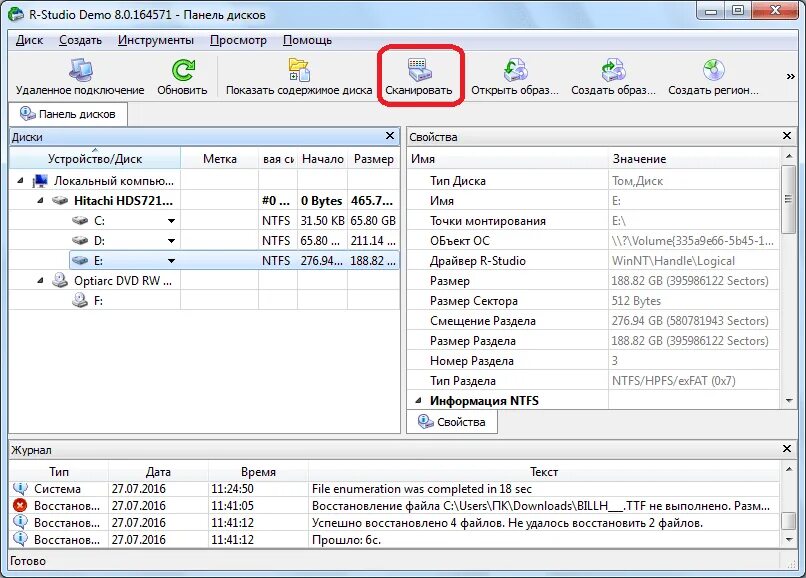Select the F: optical drive icon
Image resolution: width=806 pixels, height=578 pixels.
click(80, 300)
